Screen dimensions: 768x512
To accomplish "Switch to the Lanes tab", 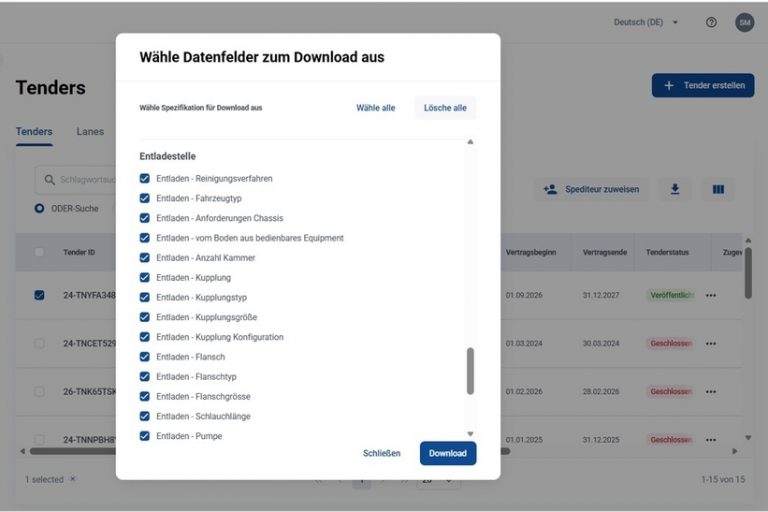I will (x=90, y=132).
